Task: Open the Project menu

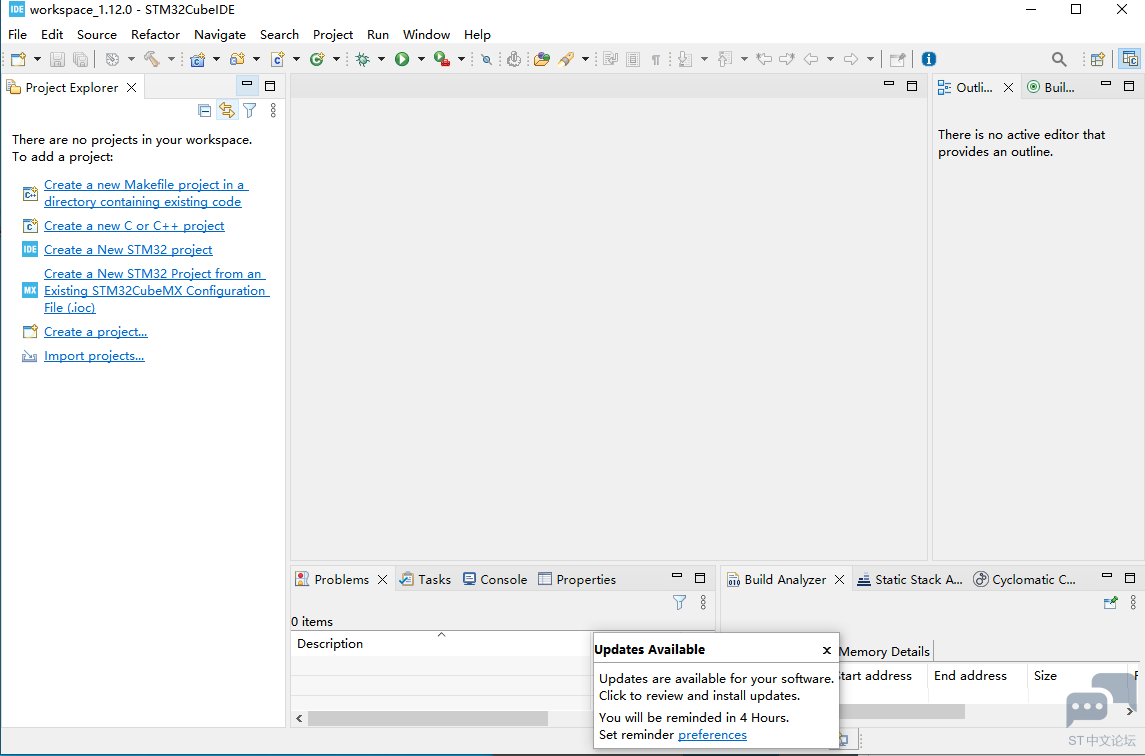Action: click(x=332, y=34)
